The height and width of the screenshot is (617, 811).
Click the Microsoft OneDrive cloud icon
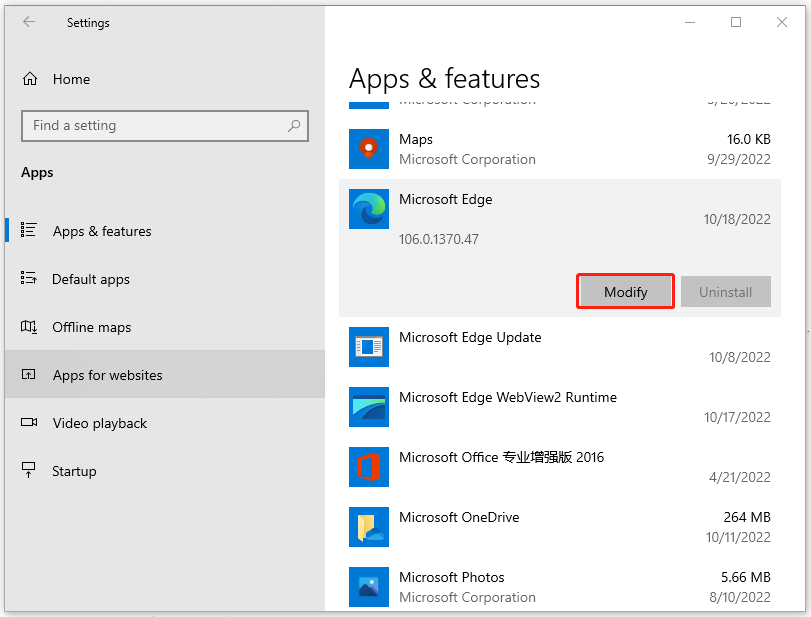coord(369,527)
